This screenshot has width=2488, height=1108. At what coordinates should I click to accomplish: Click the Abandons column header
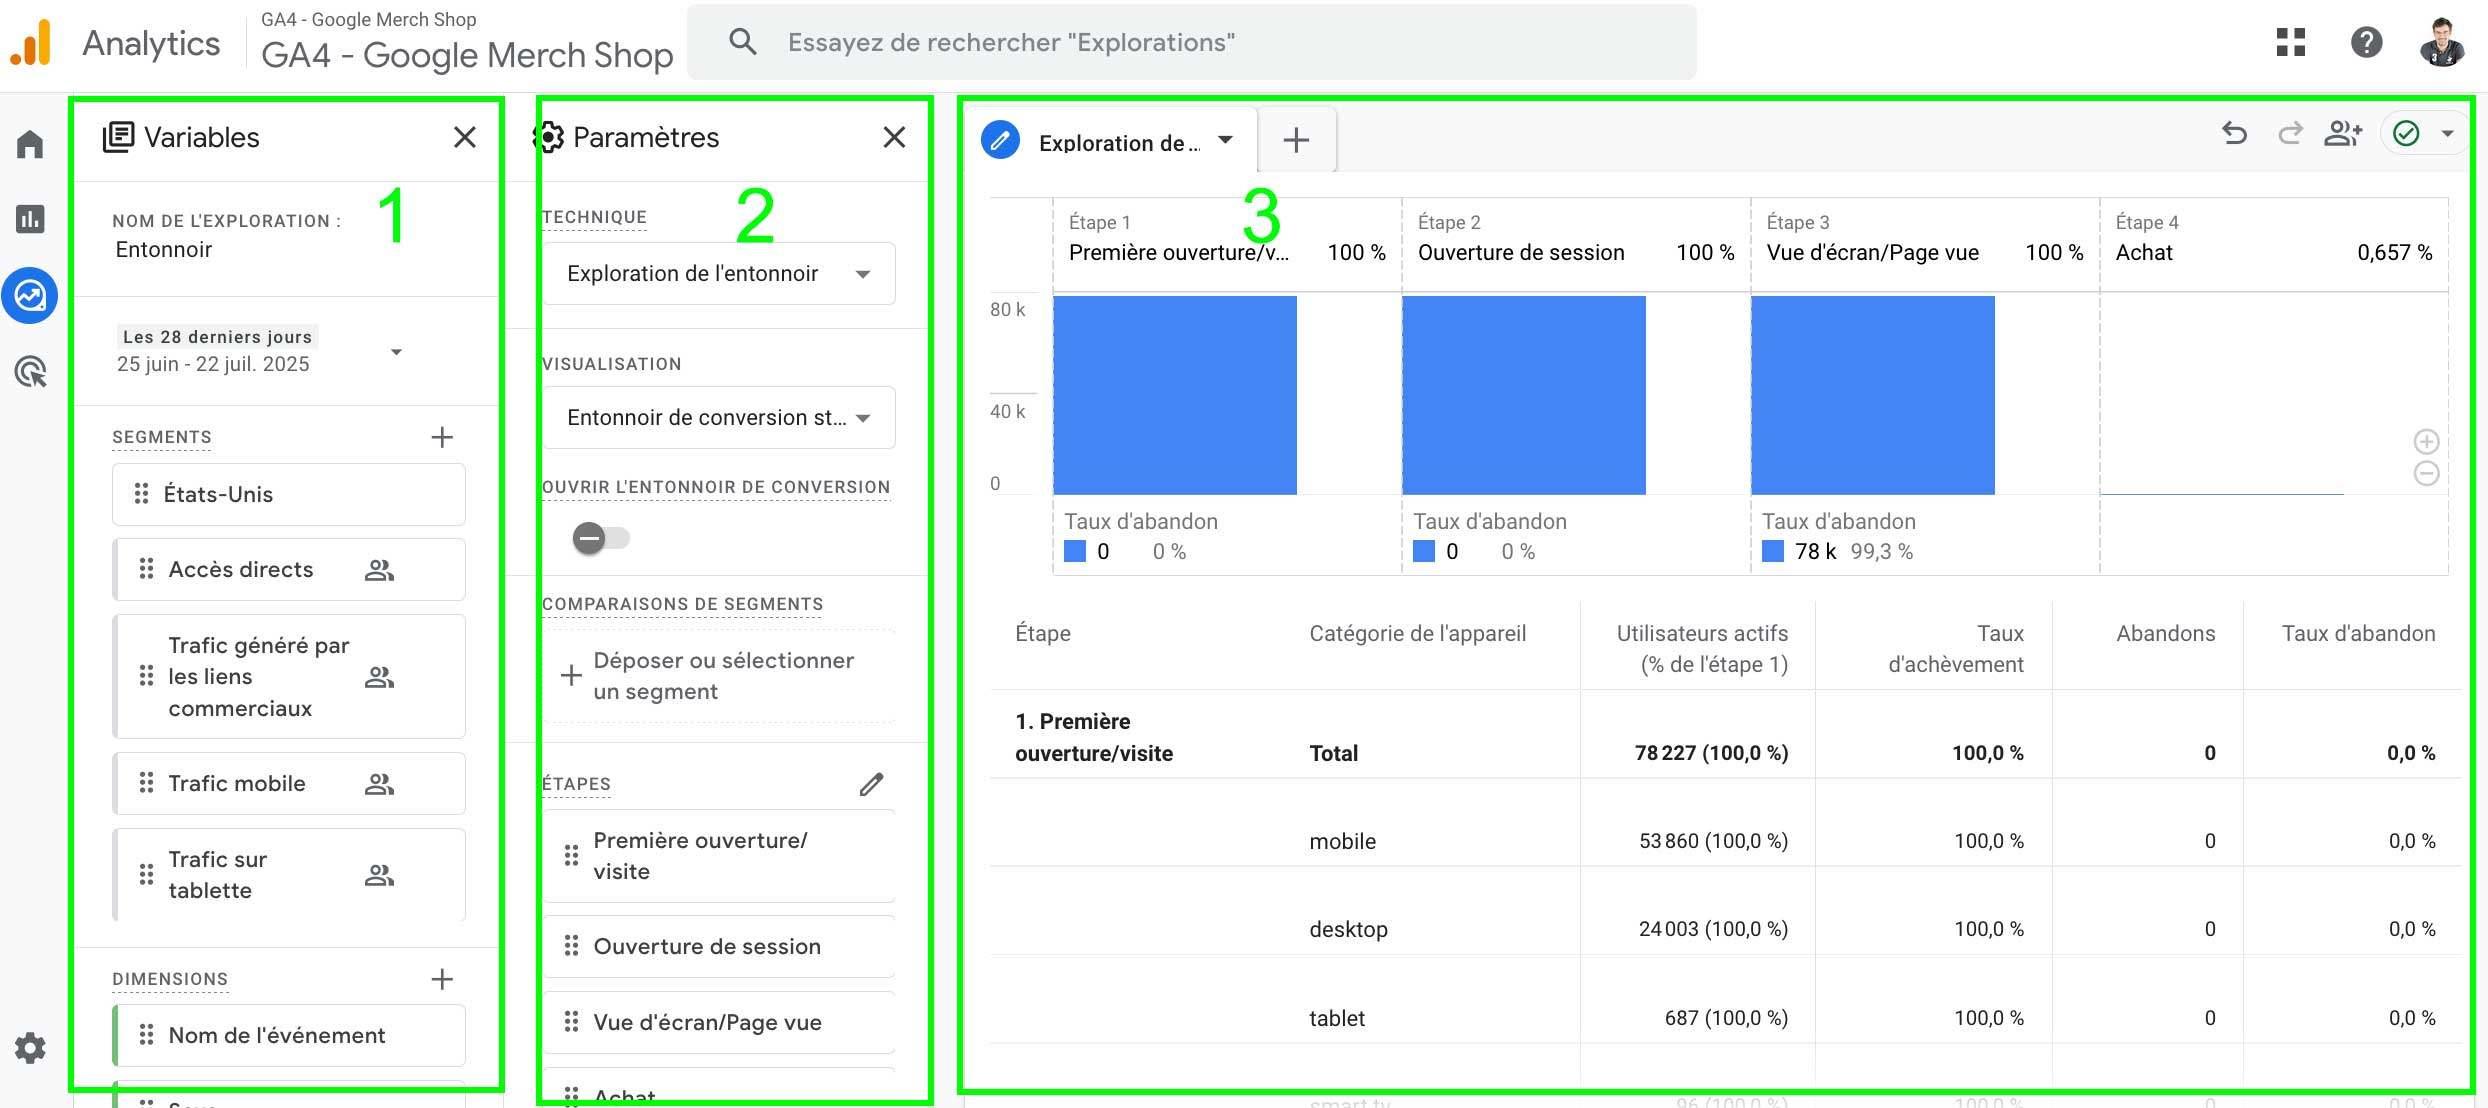[x=2165, y=634]
